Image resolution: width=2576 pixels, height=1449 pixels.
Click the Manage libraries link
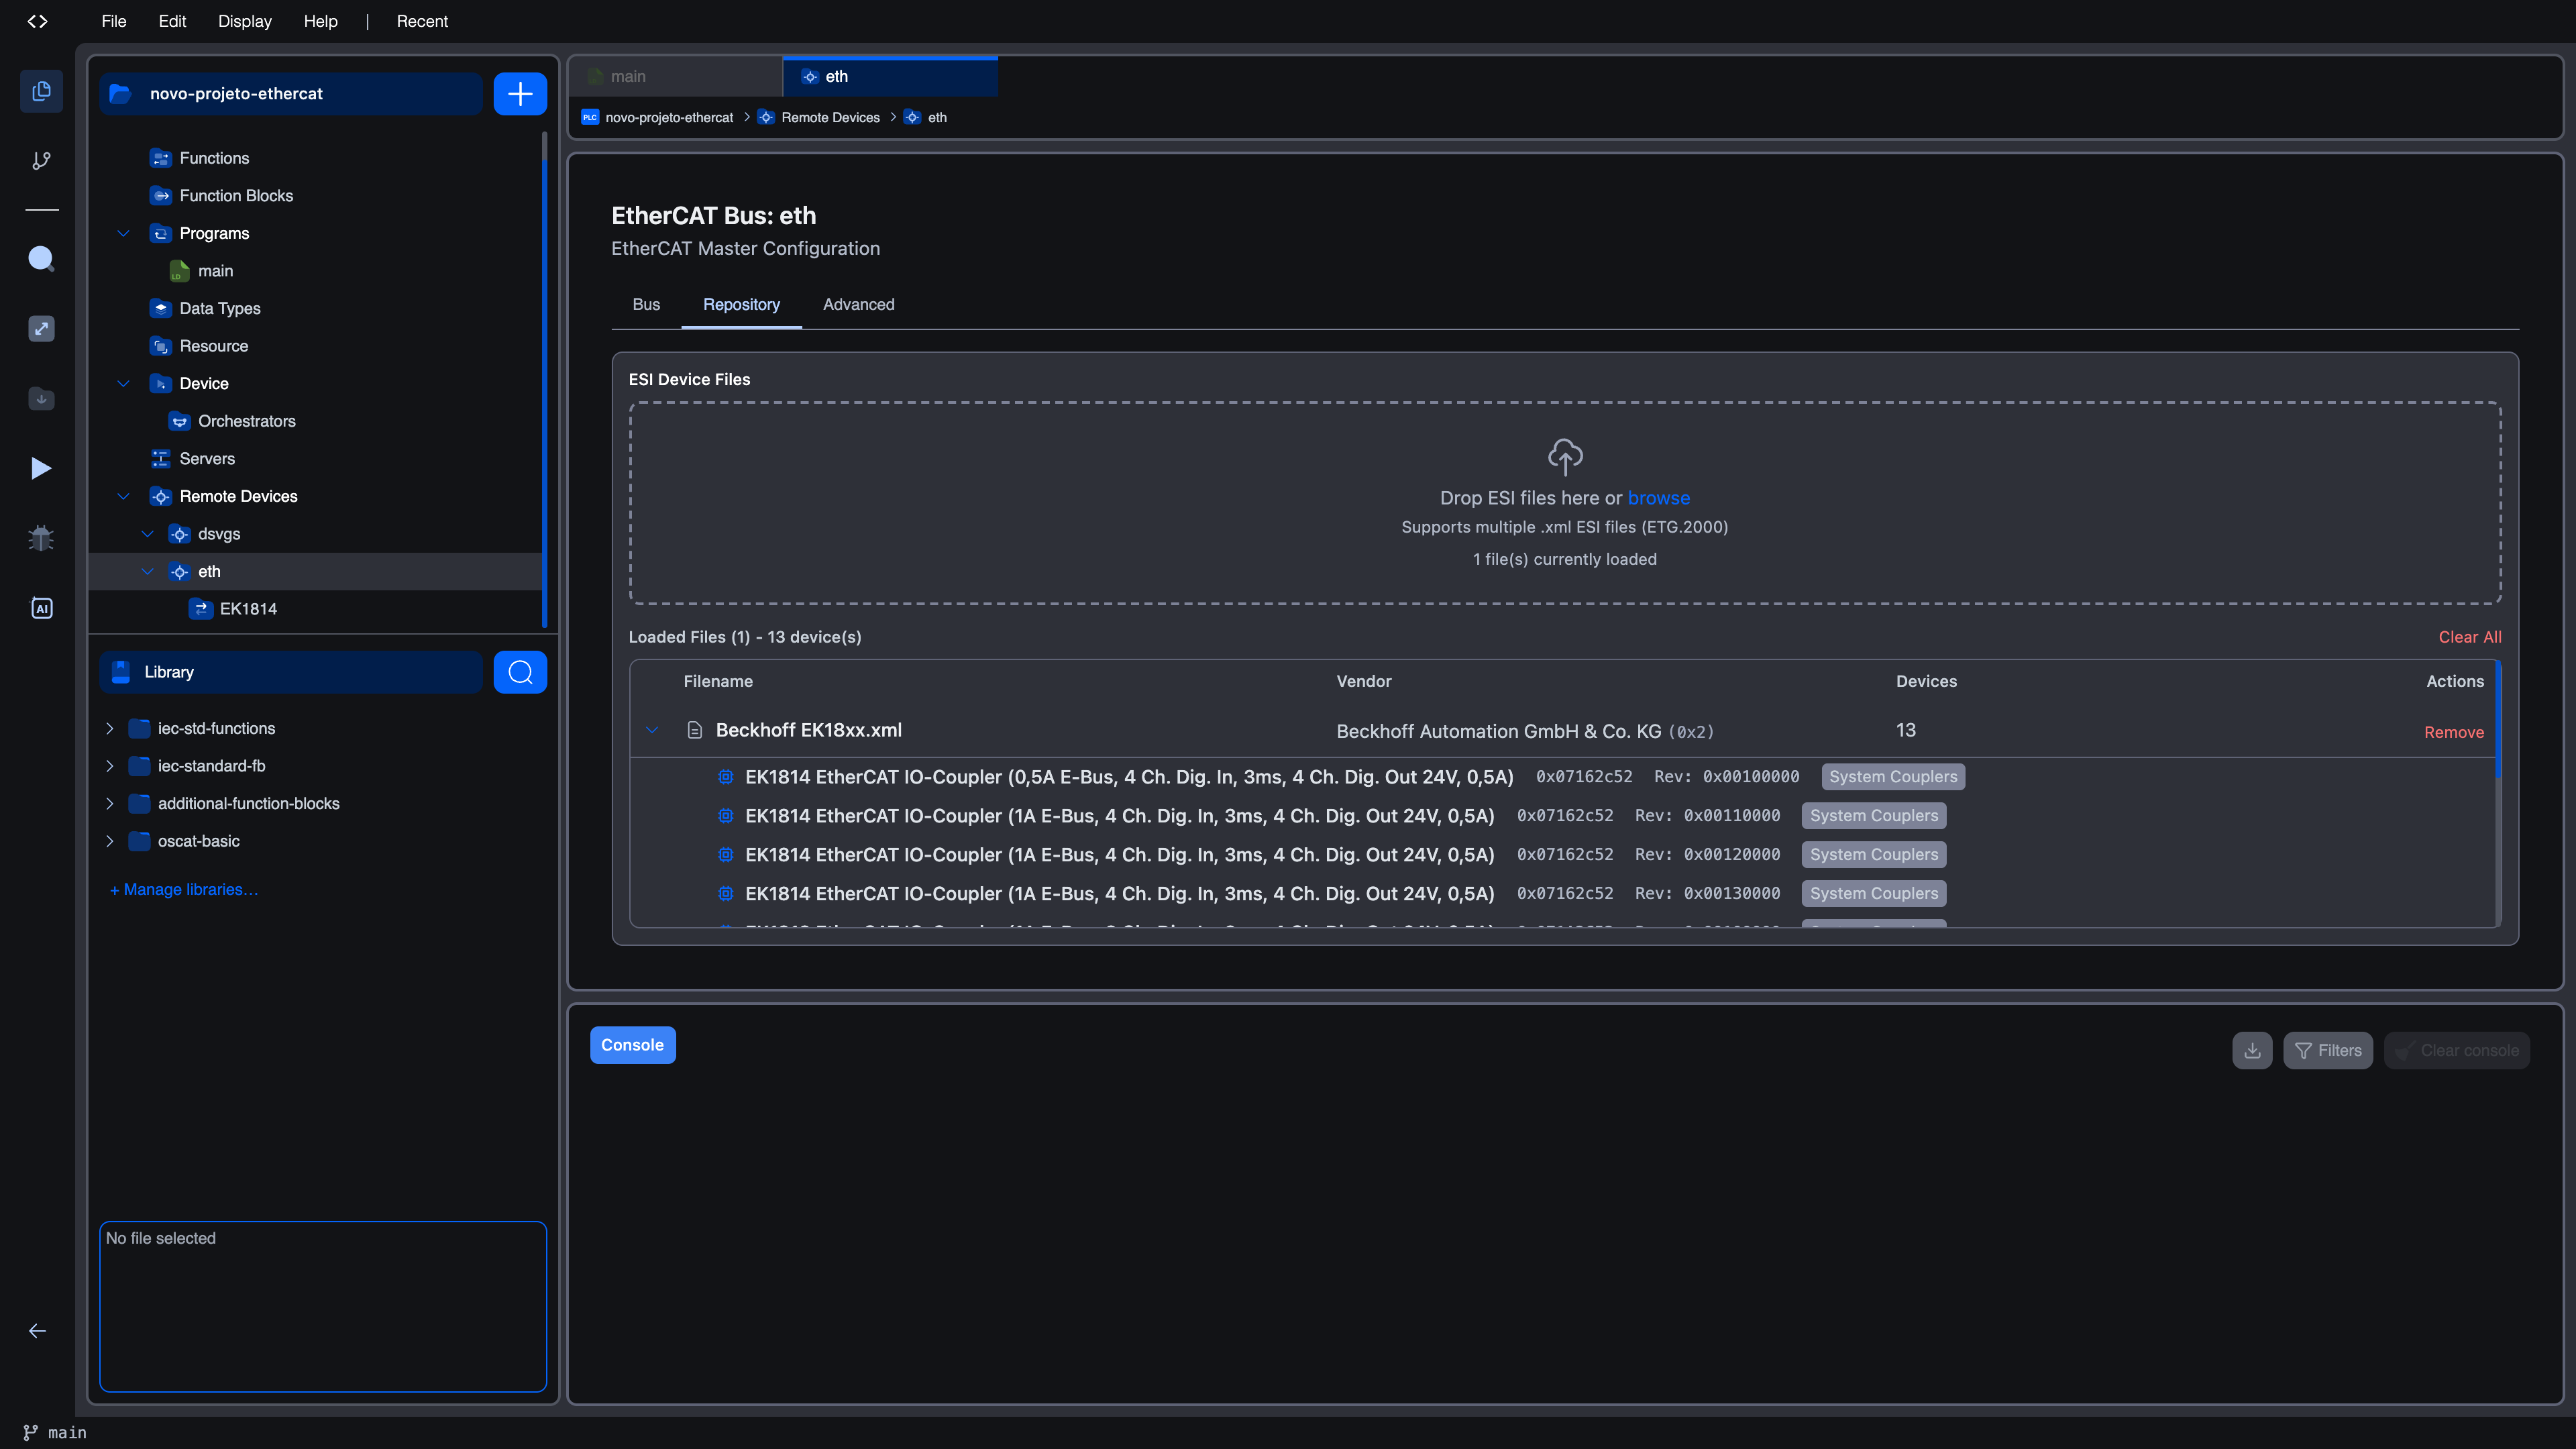coord(184,889)
